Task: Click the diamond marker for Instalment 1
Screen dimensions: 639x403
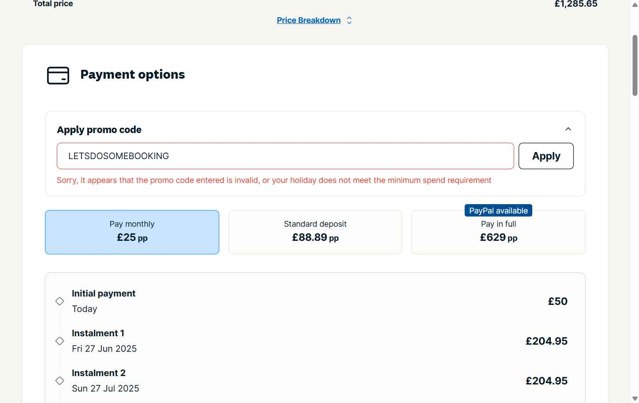Action: tap(60, 341)
